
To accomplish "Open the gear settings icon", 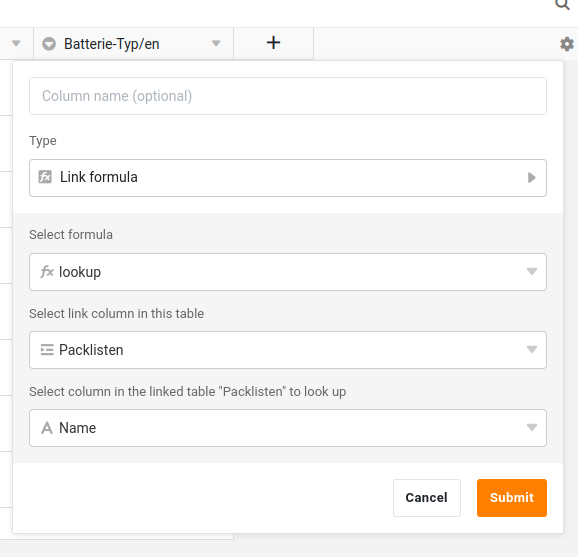I will (x=567, y=44).
